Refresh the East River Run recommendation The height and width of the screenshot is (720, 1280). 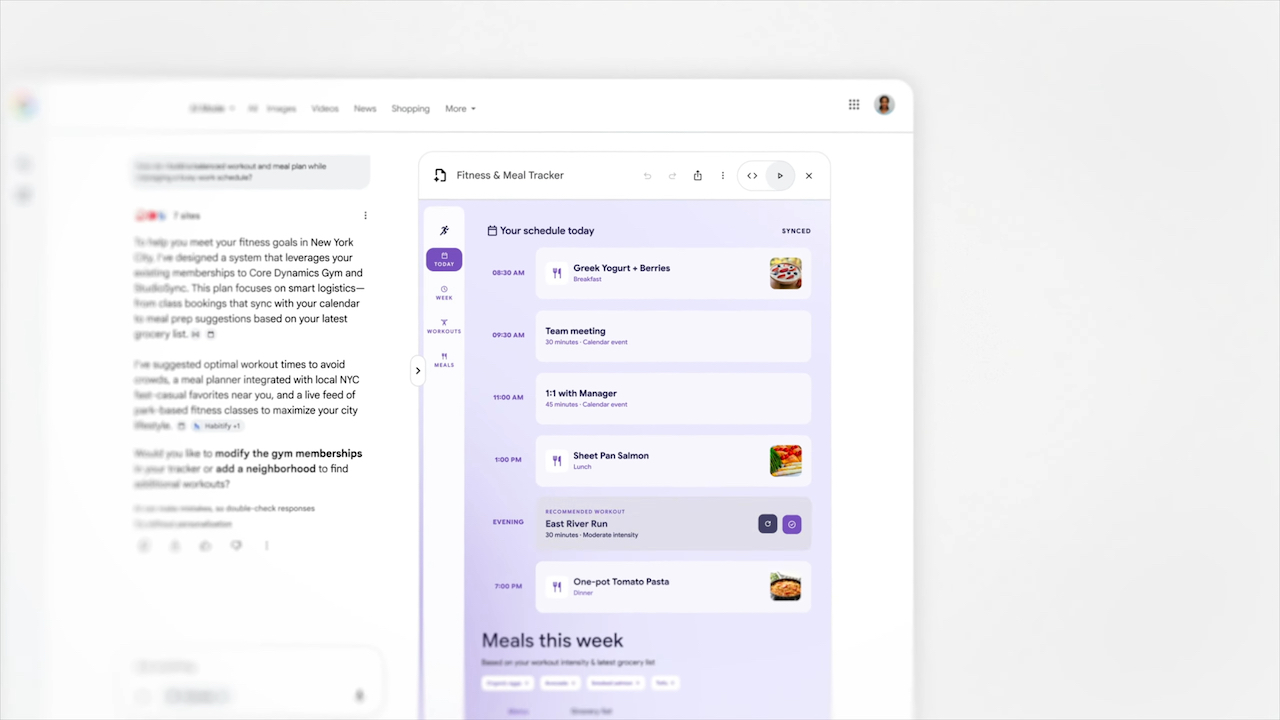(767, 524)
